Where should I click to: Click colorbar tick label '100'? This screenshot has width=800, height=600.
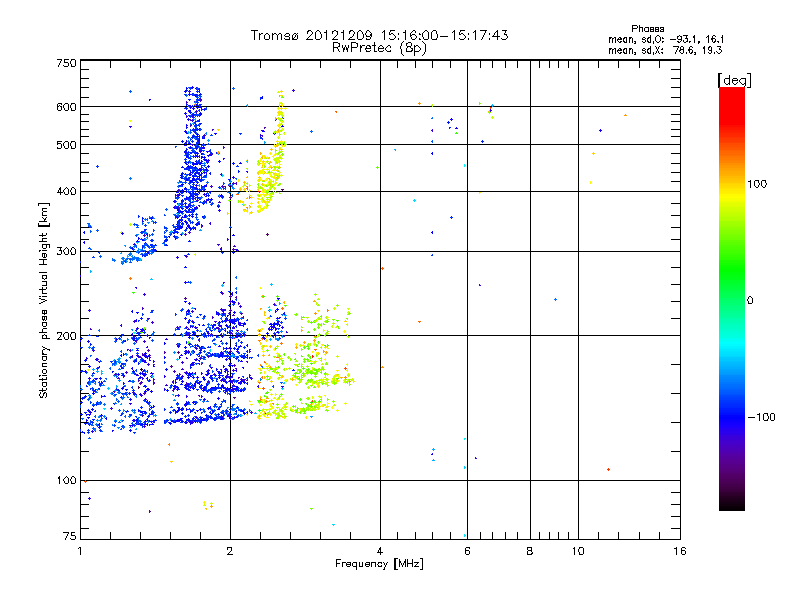[x=757, y=184]
